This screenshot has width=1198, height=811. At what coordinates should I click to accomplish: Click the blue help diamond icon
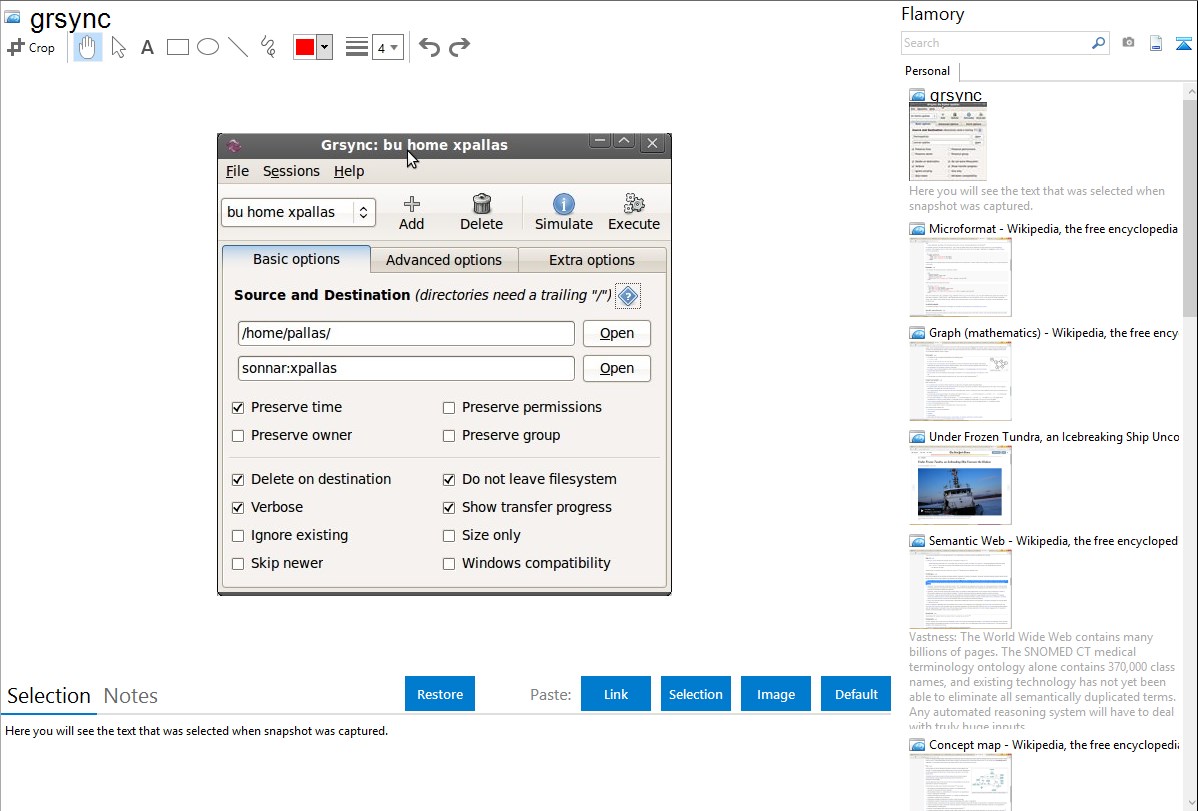click(x=628, y=296)
